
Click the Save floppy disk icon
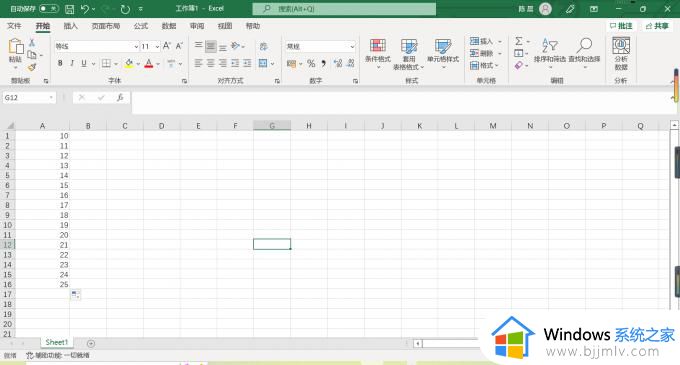(x=69, y=9)
